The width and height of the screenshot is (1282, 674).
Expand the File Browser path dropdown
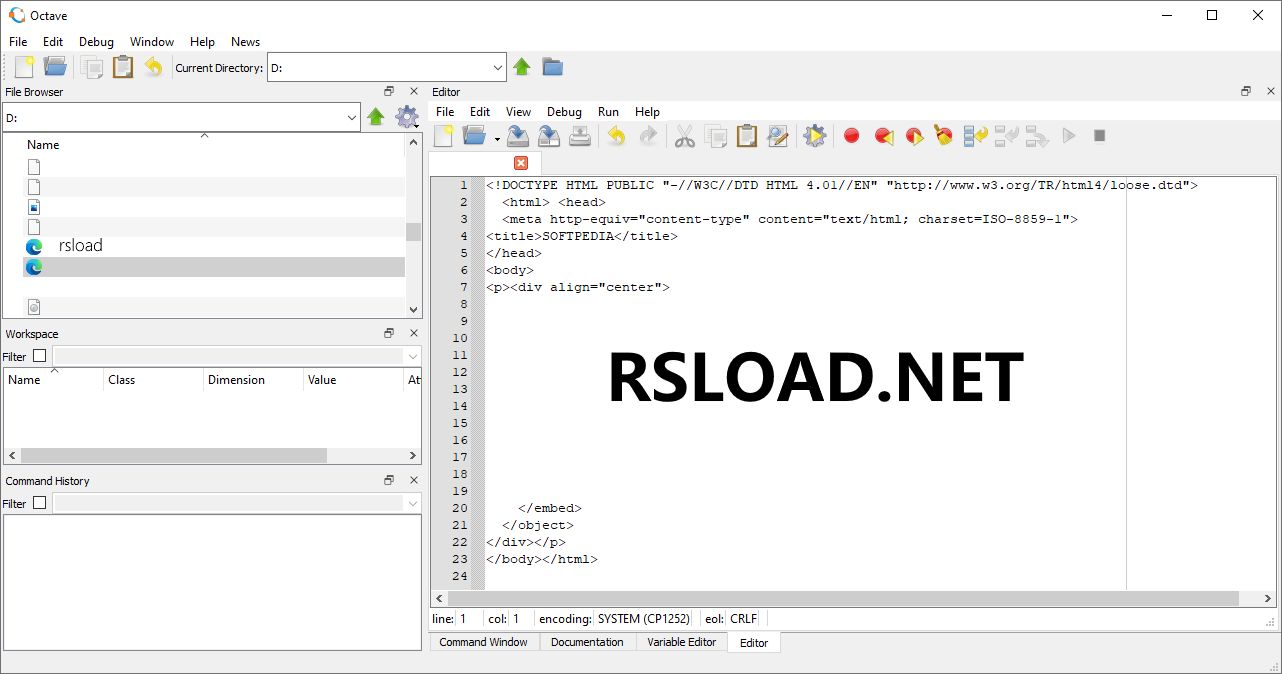click(352, 118)
